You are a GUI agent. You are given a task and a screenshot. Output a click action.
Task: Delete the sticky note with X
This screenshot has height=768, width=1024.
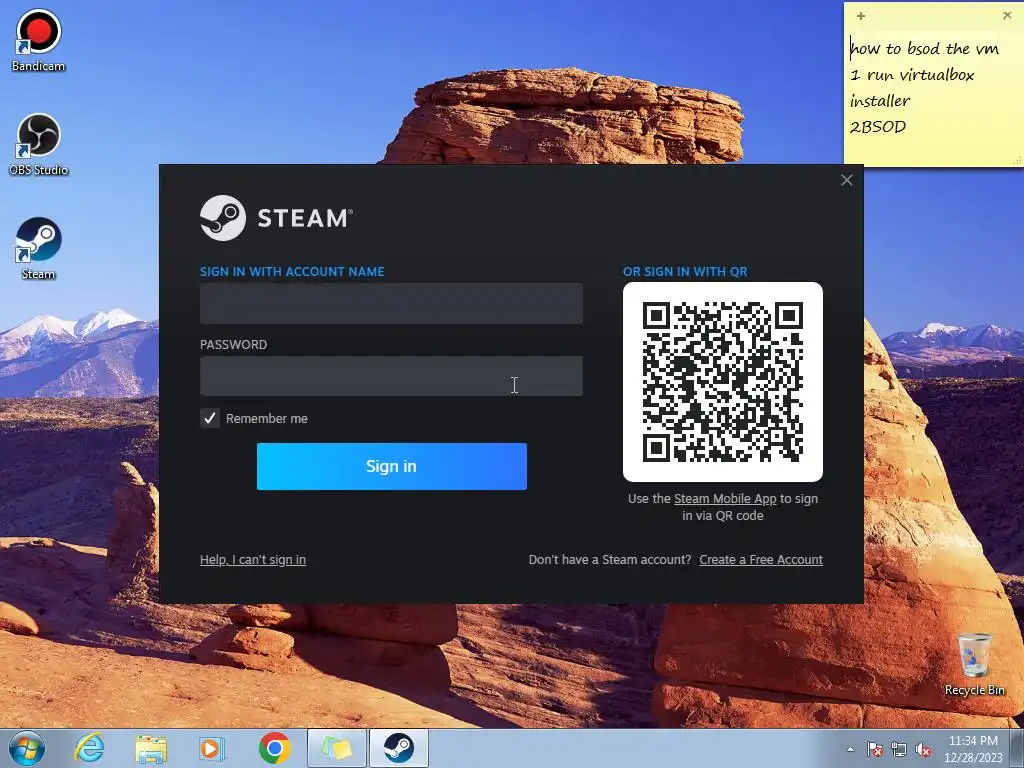[1007, 16]
